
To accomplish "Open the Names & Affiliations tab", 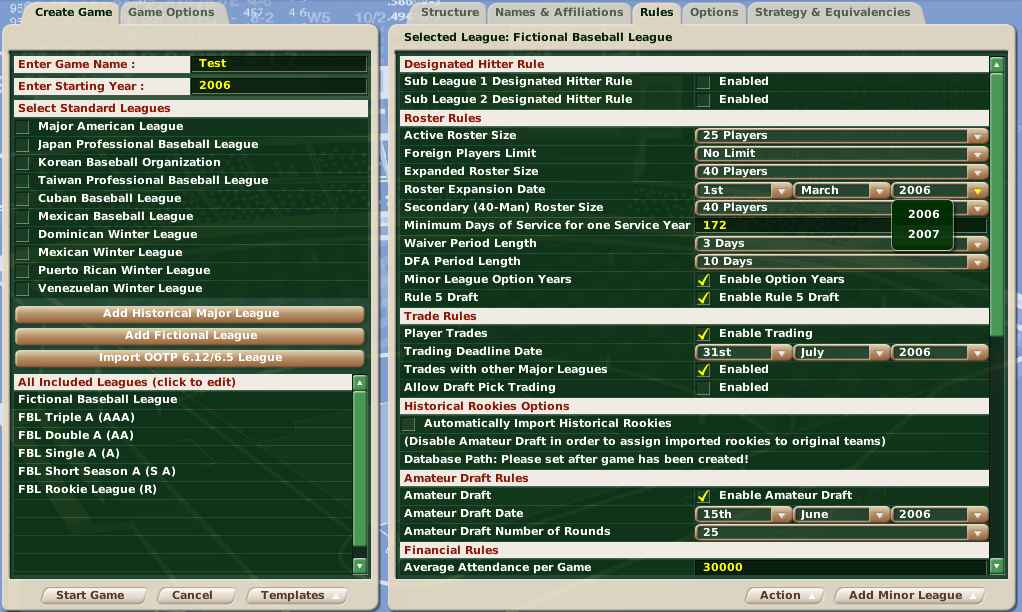I will [x=559, y=13].
